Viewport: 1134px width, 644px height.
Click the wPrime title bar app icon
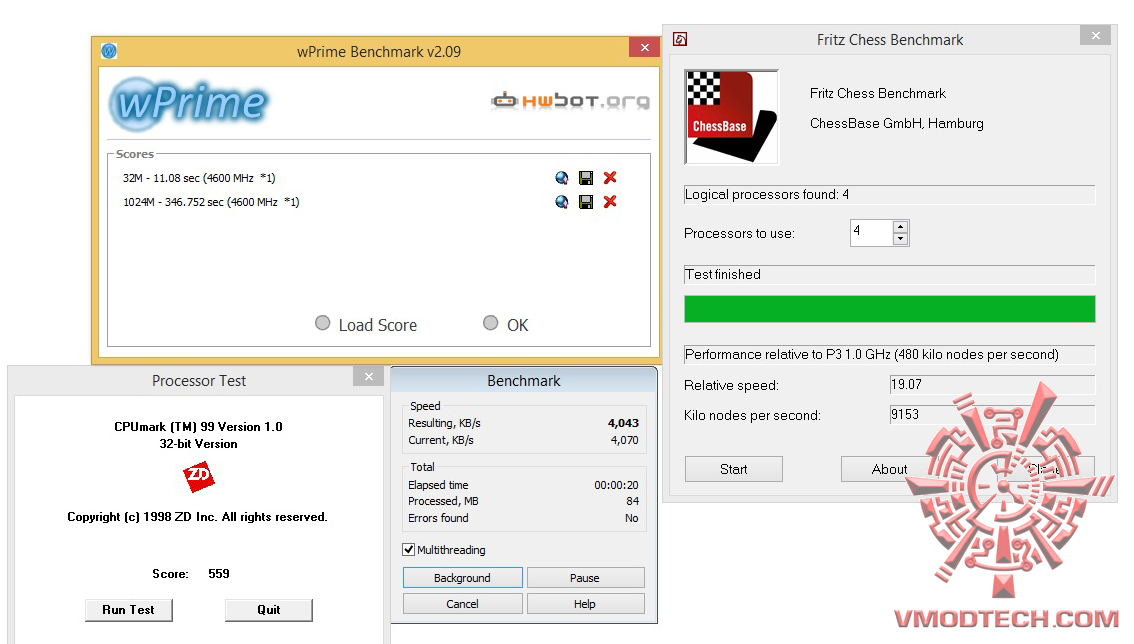coord(109,51)
